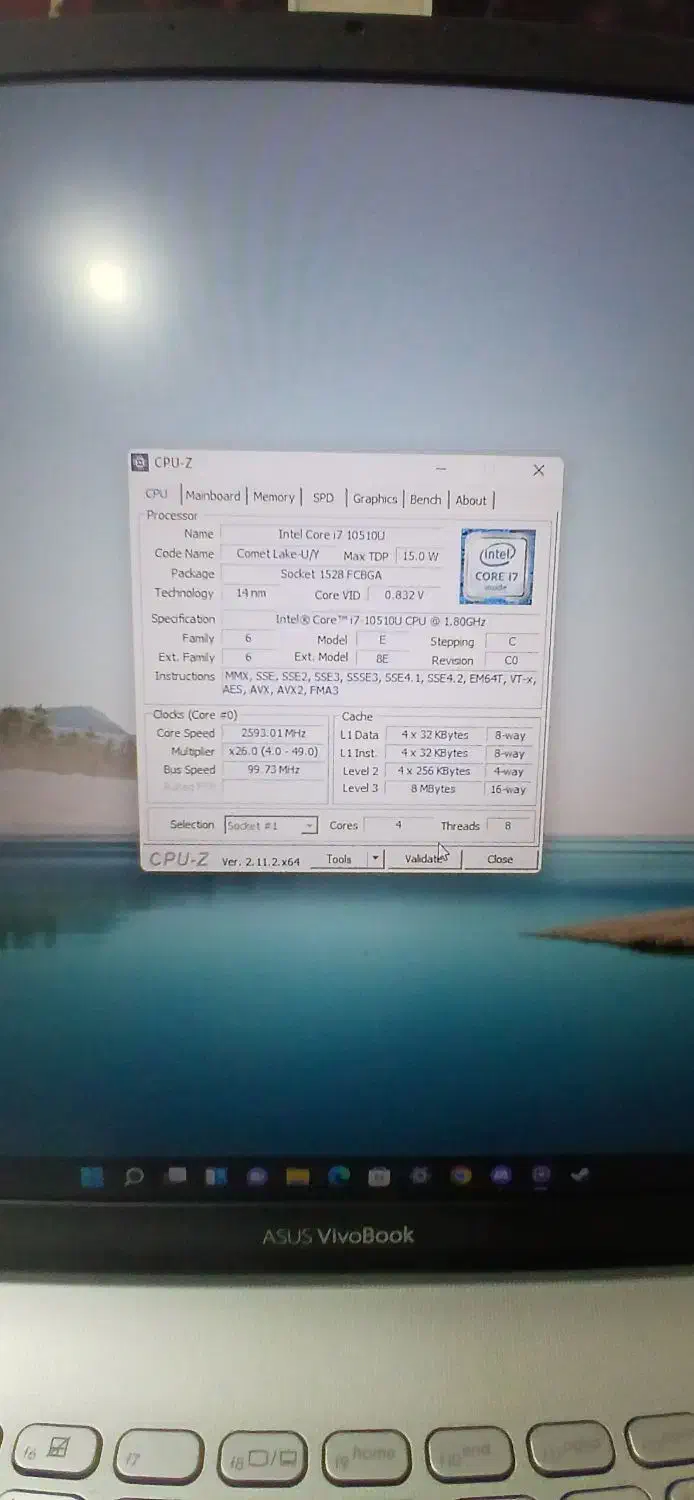Open the Memory tab
This screenshot has height=1500, width=694.
273,497
